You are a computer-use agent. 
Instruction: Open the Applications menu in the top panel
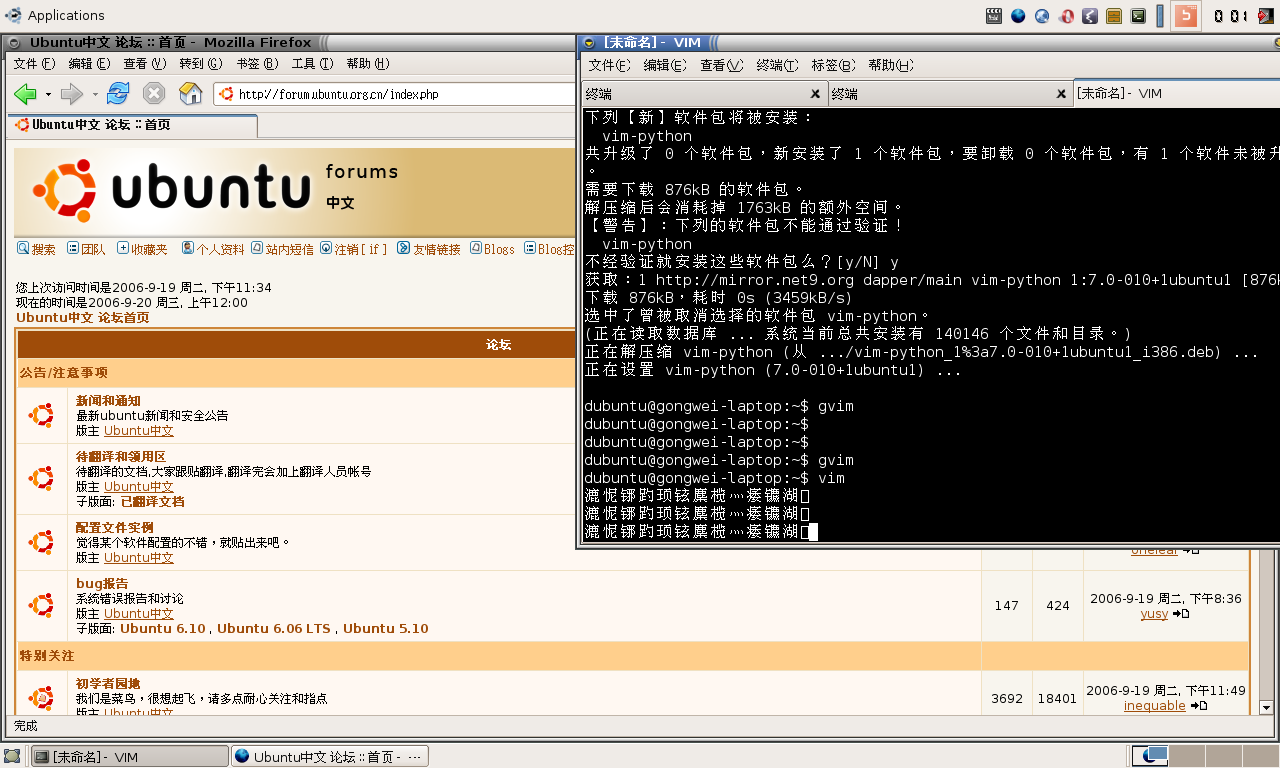point(55,15)
